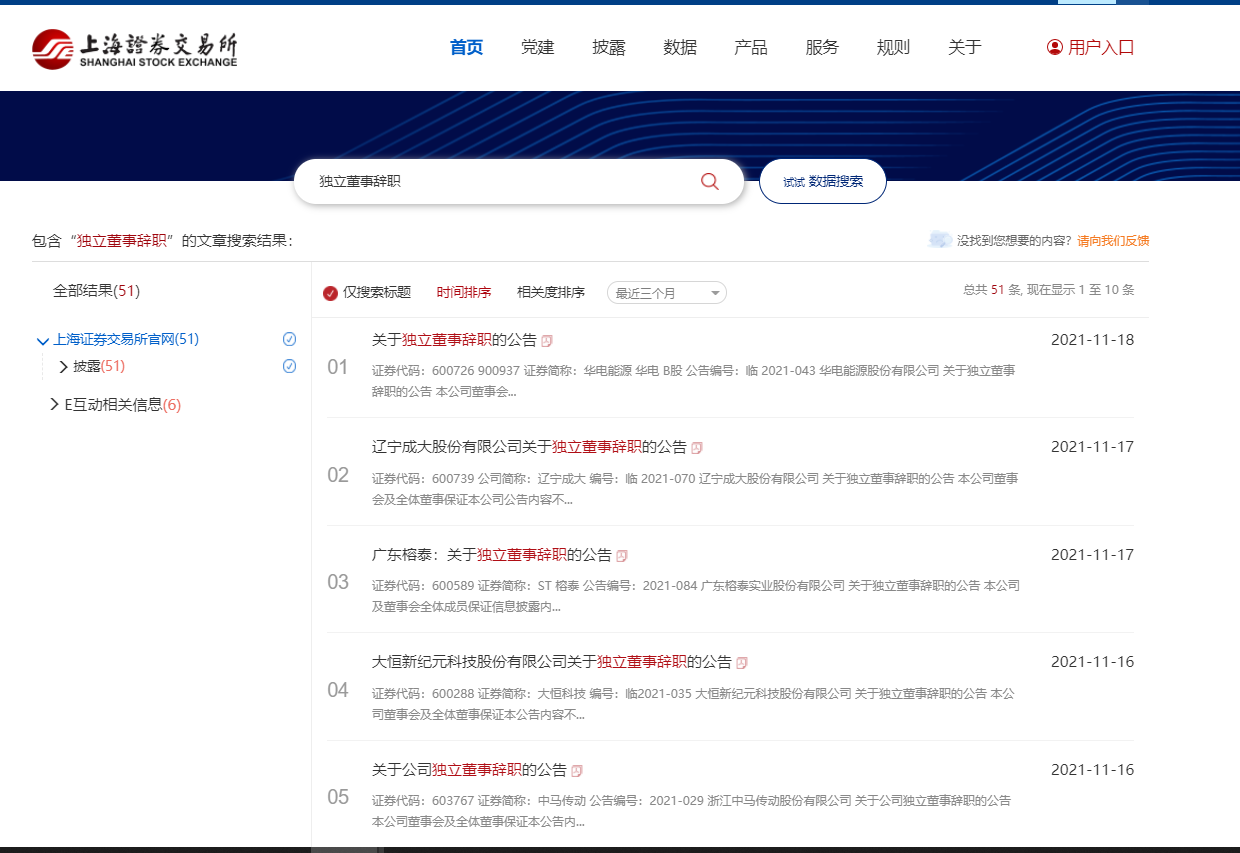Click the blue check badge beside 披露(51)
The height and width of the screenshot is (853, 1240).
(x=290, y=367)
